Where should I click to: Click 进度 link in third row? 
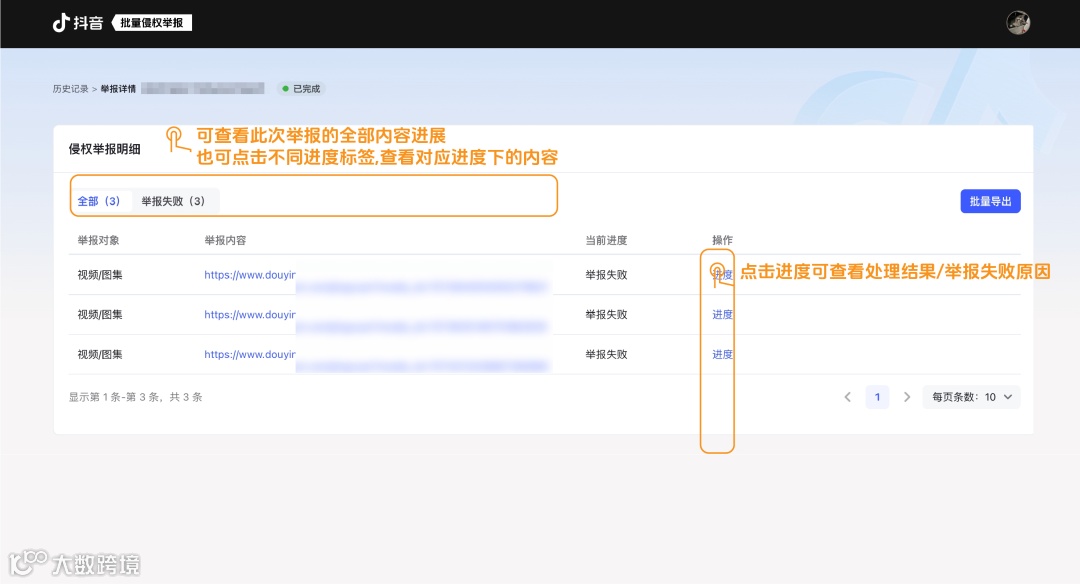tap(723, 355)
